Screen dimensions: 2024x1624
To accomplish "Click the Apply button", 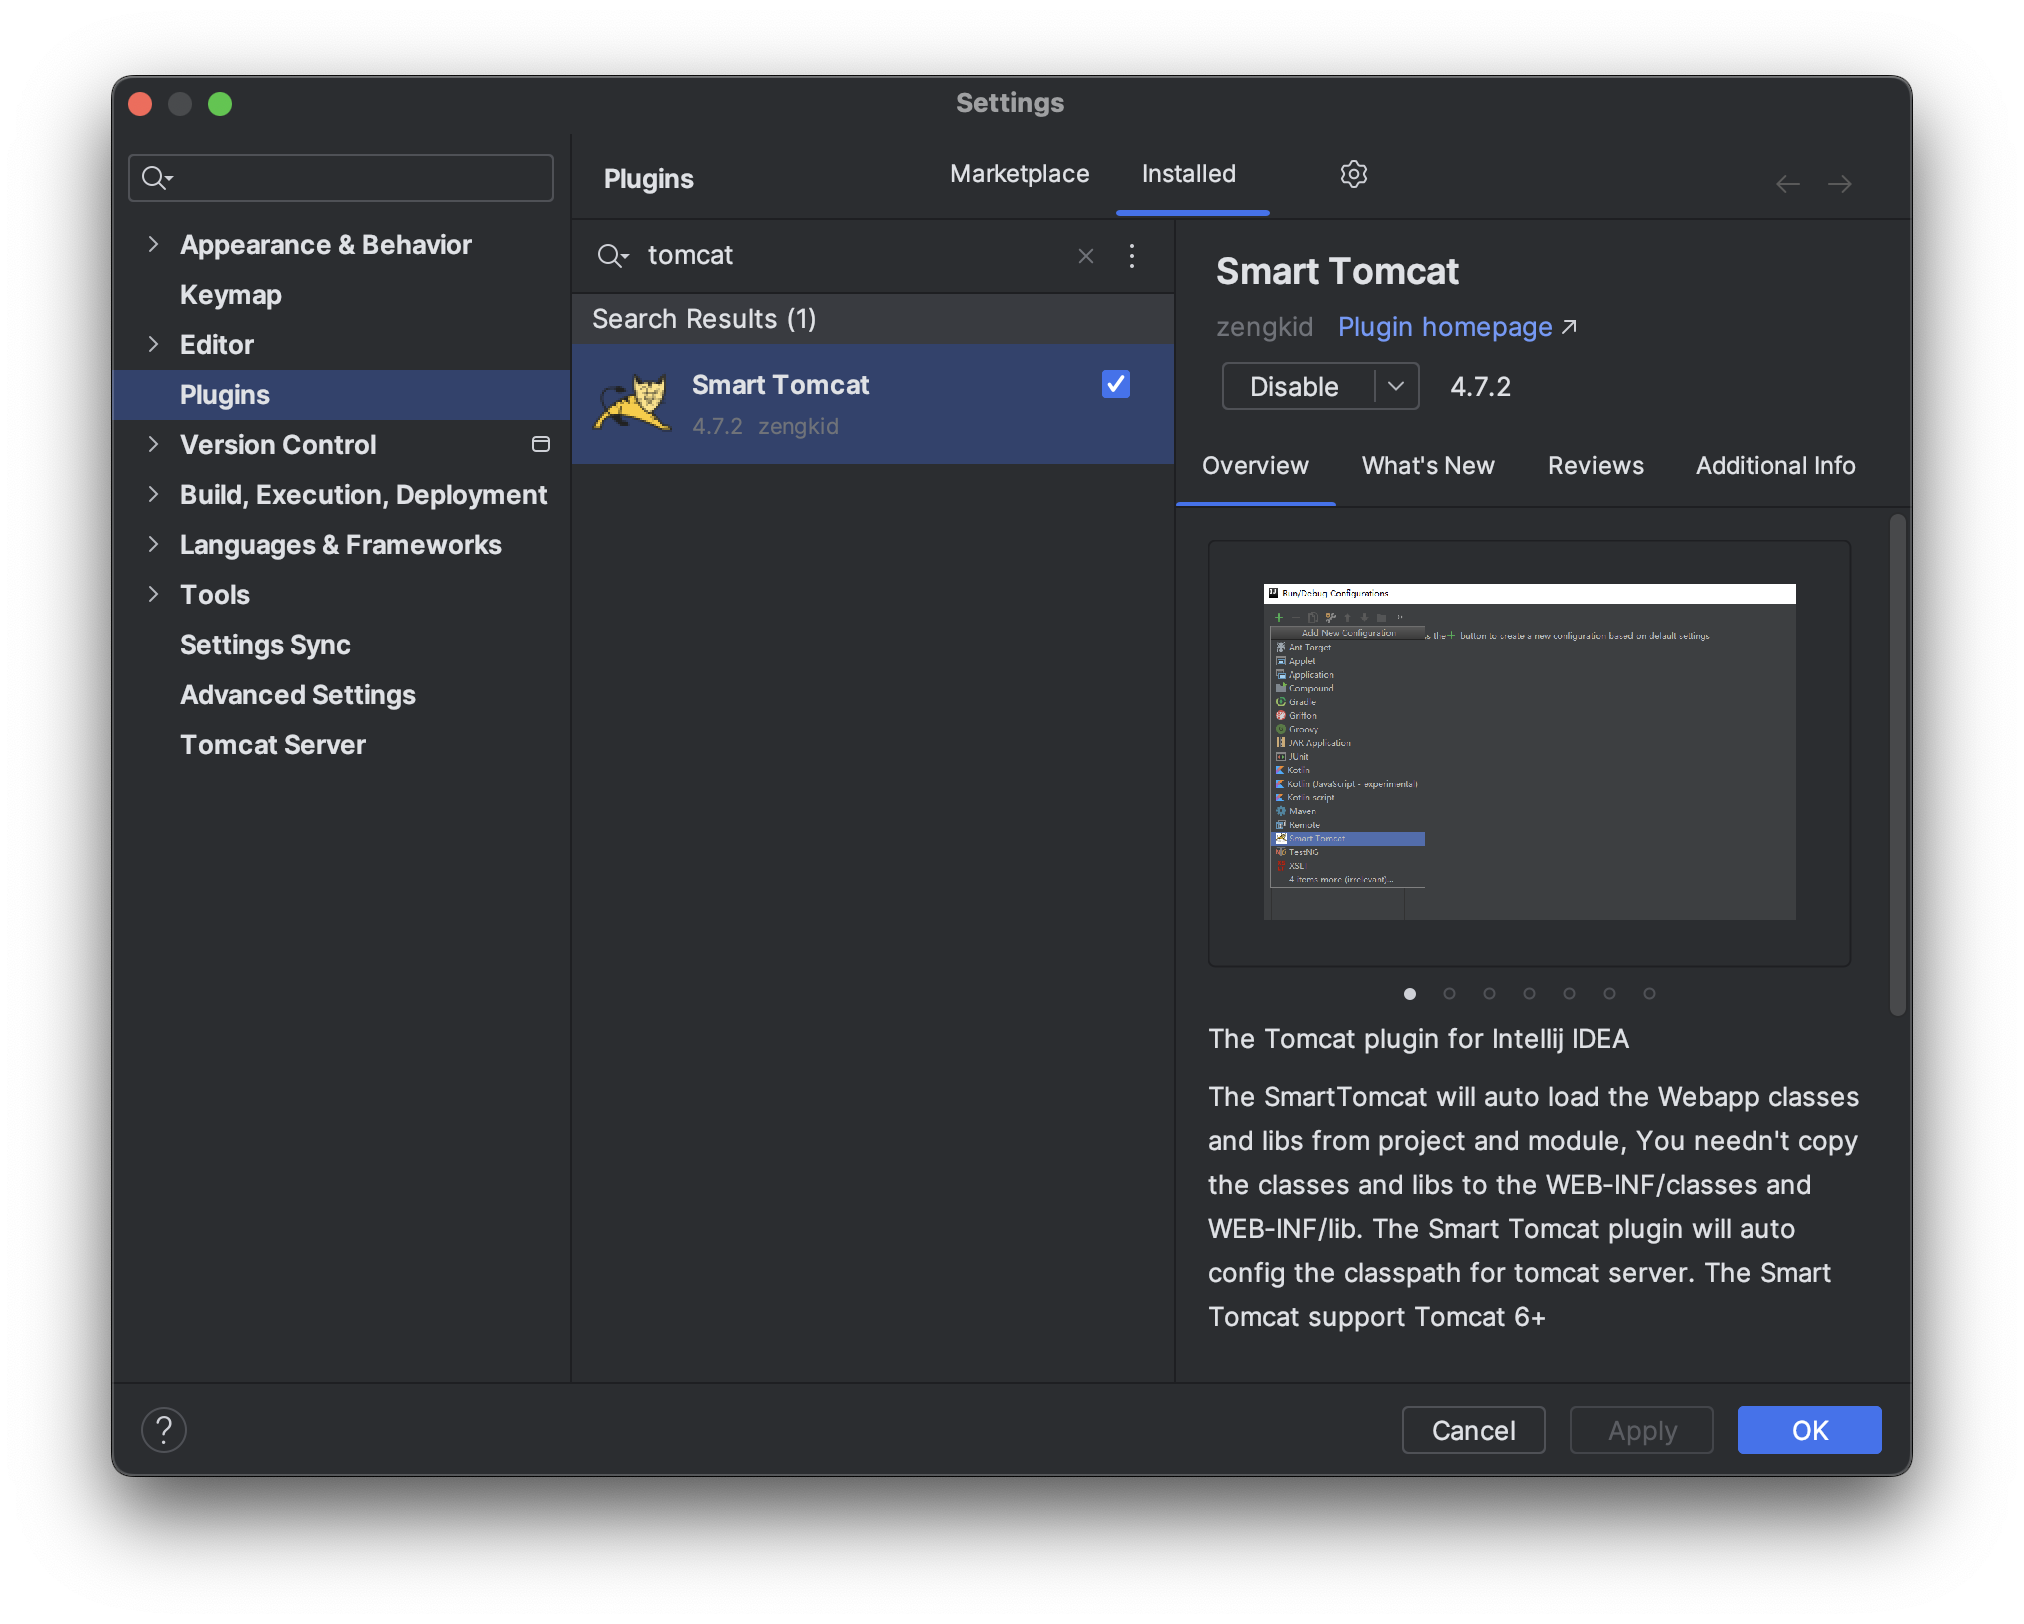I will (x=1642, y=1430).
